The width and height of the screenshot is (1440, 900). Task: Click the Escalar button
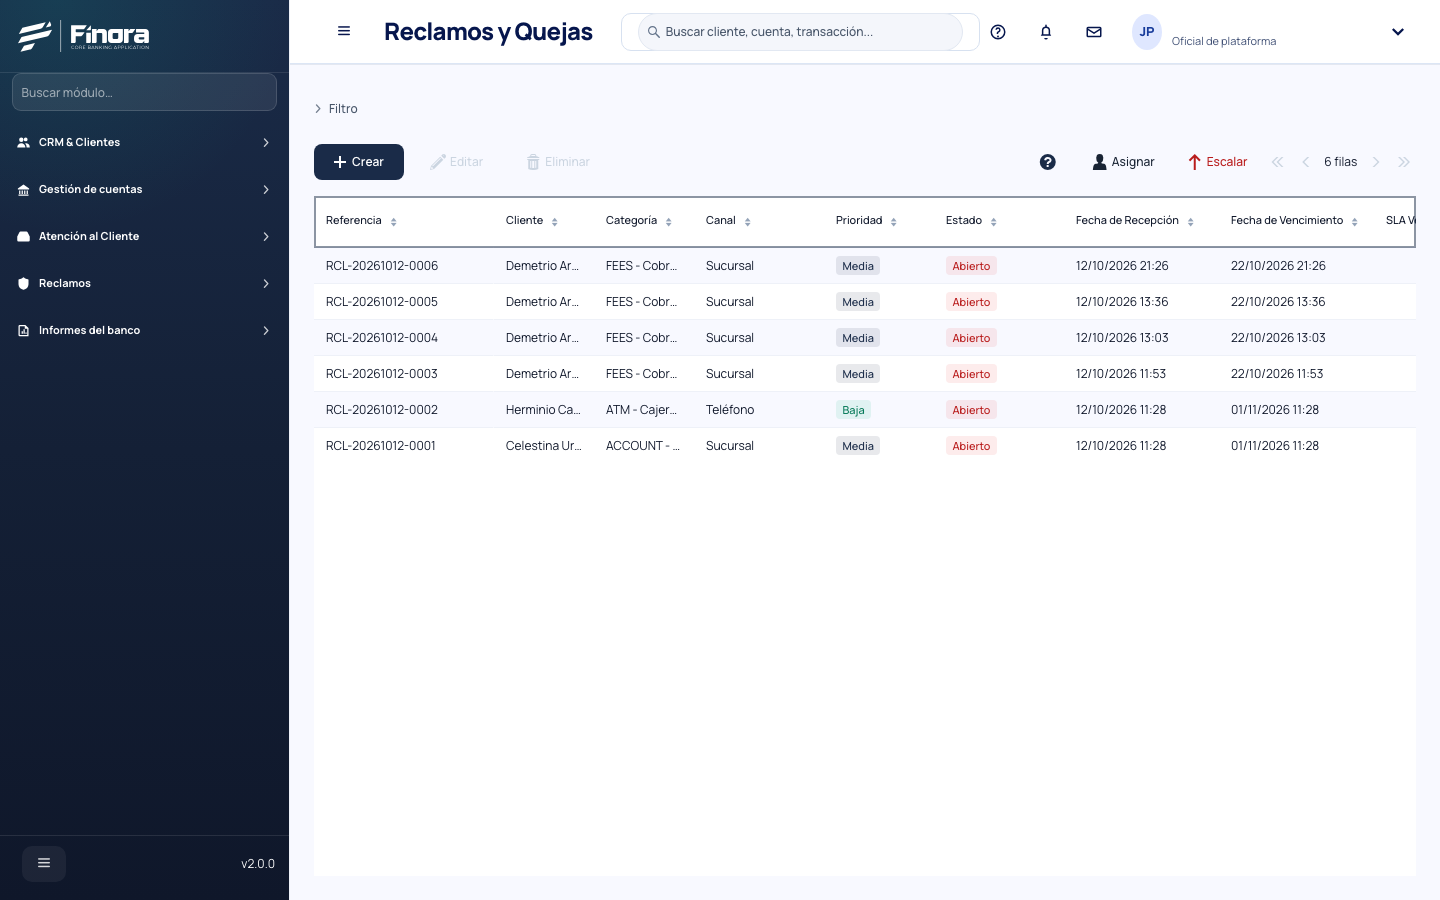click(x=1217, y=162)
